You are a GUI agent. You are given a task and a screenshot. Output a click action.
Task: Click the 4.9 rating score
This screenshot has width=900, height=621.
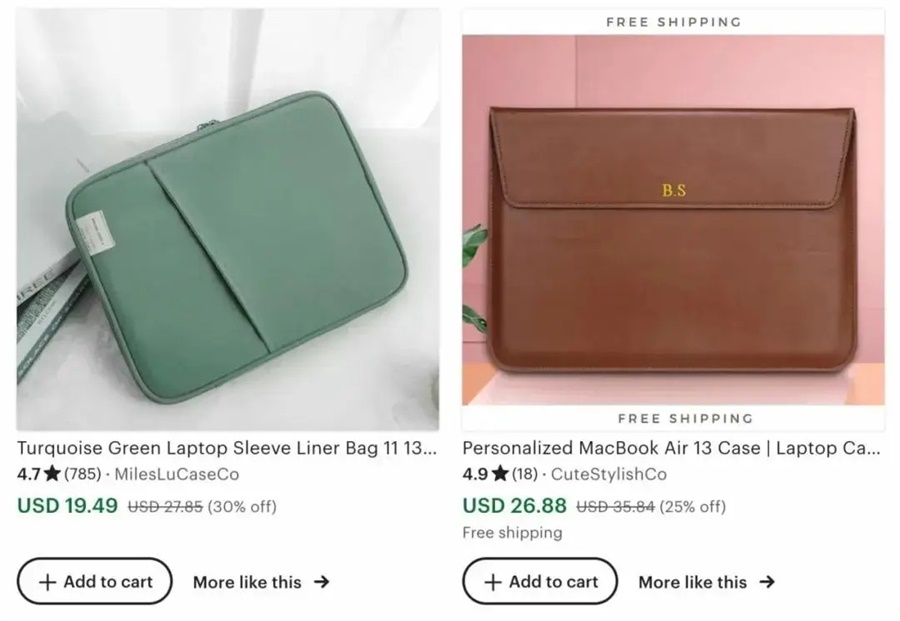(x=478, y=475)
